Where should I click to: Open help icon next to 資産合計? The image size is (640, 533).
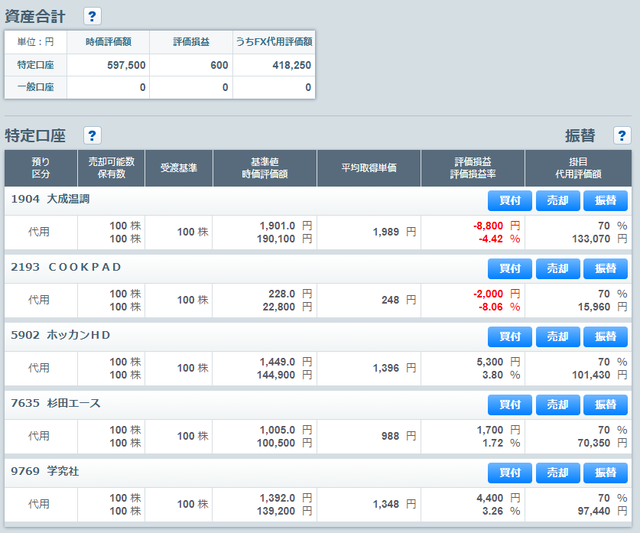coord(92,17)
